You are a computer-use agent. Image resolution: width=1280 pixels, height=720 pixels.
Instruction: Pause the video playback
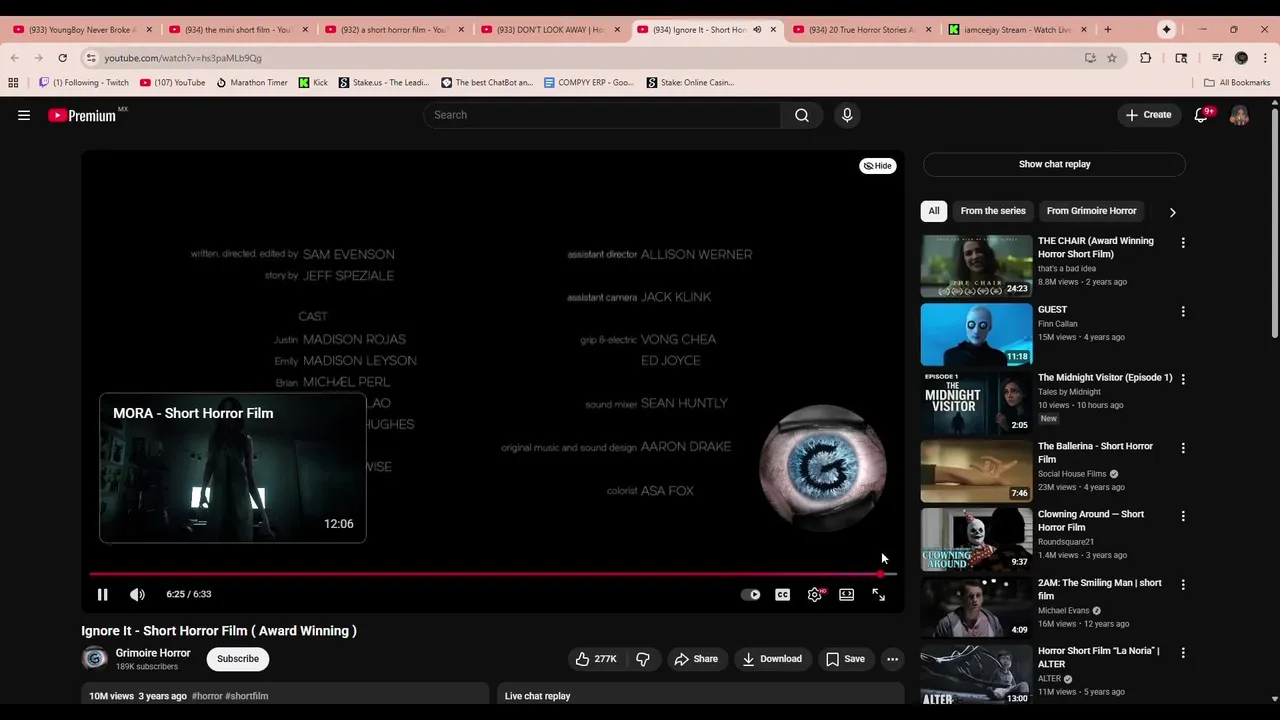[102, 594]
